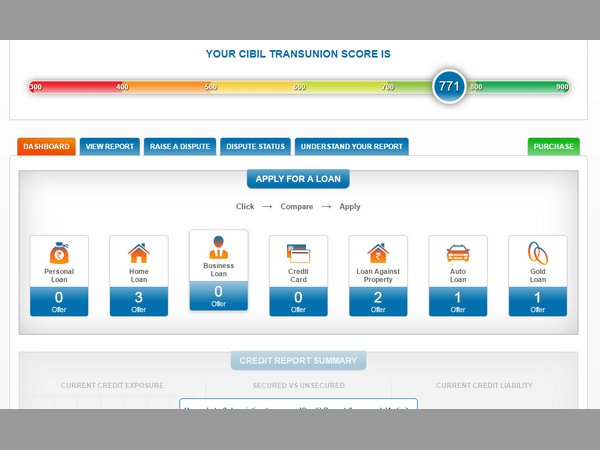The height and width of the screenshot is (450, 600).
Task: Go to the Dispute Status tab
Action: 255,147
